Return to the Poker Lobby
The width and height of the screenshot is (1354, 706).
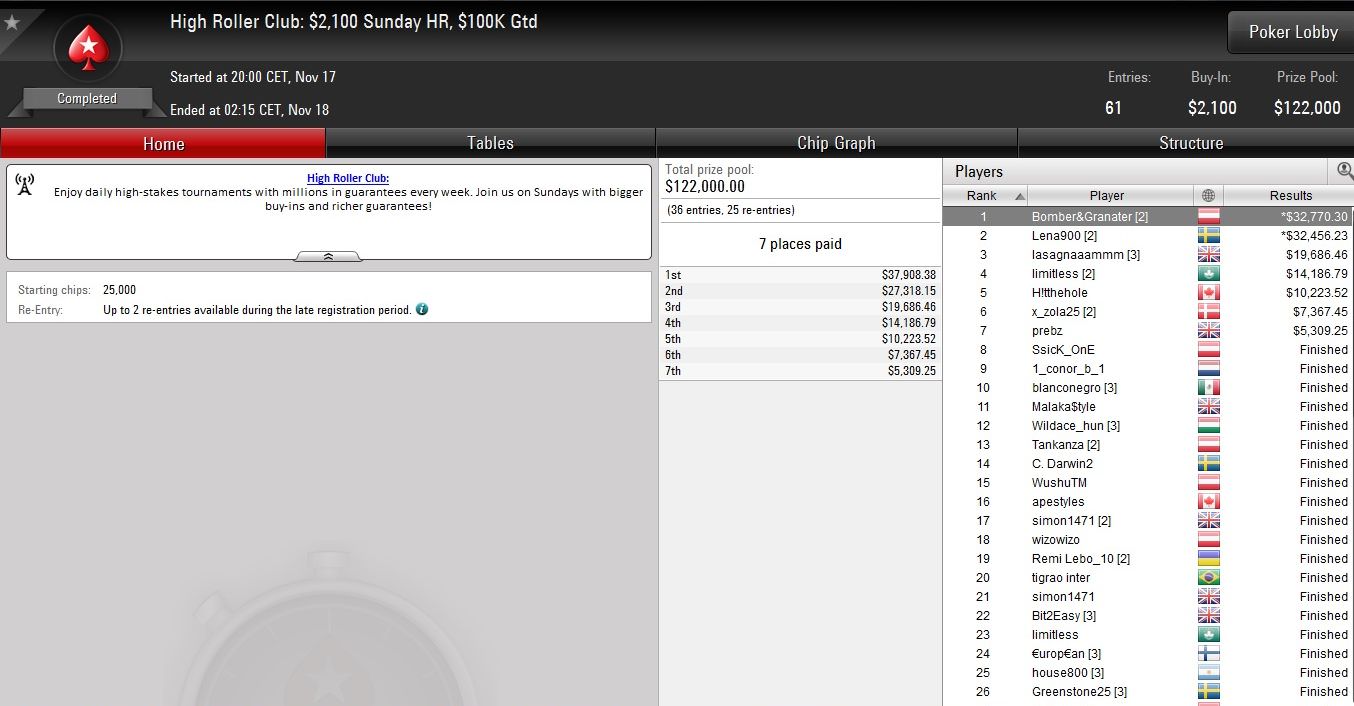(x=1292, y=32)
